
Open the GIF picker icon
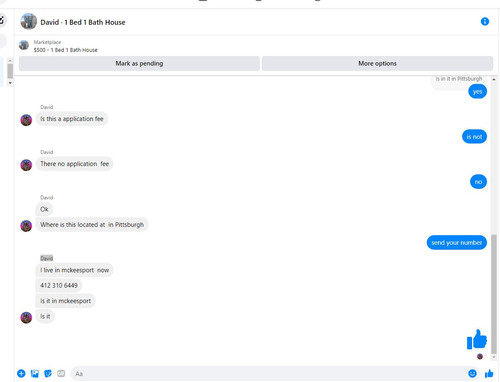coord(61,373)
